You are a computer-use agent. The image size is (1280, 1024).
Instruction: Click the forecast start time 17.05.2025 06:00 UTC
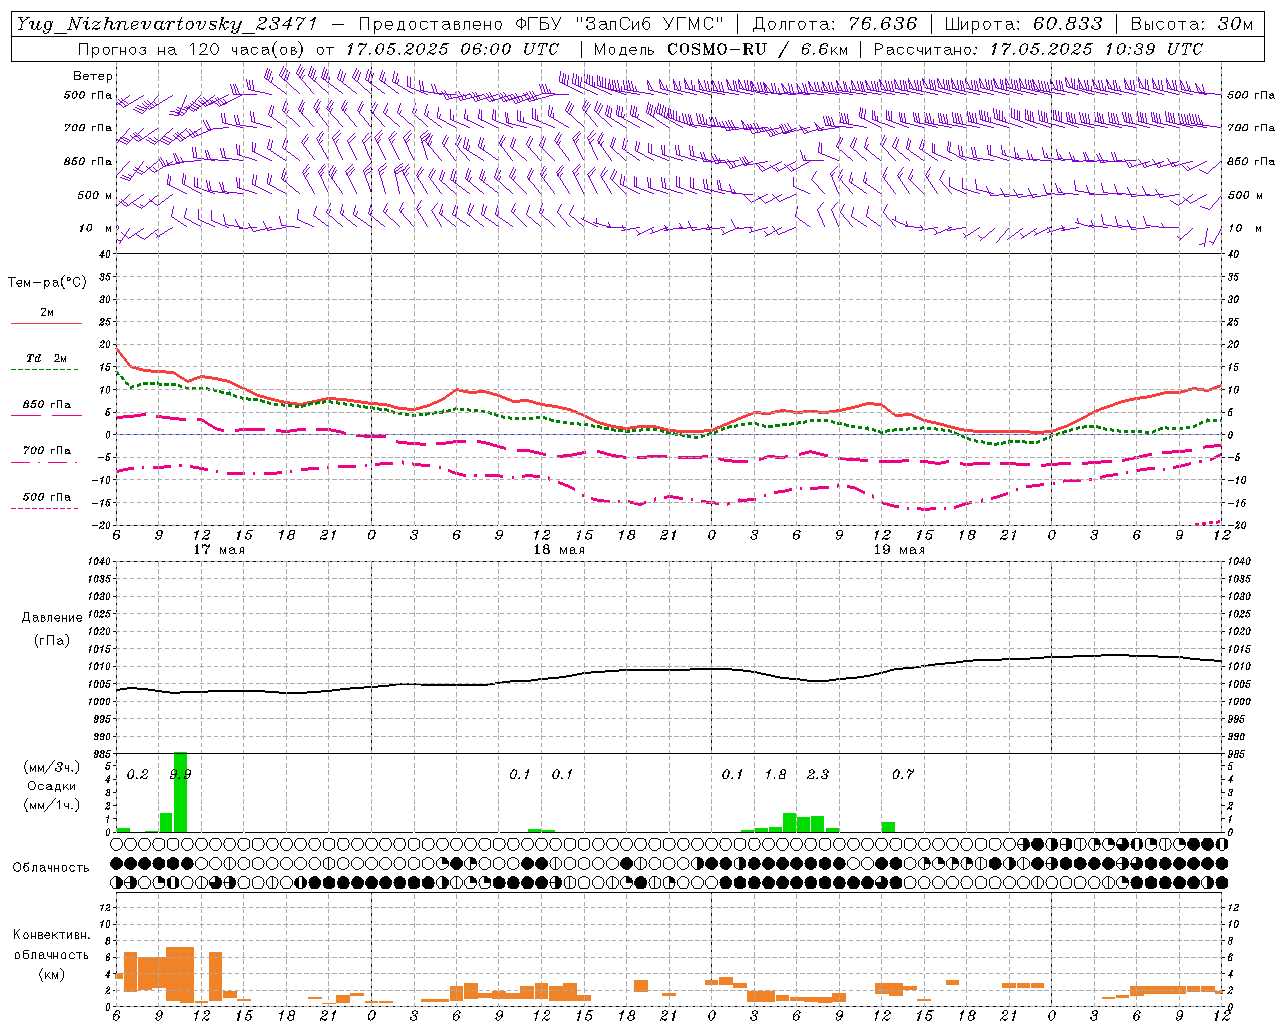[452, 49]
